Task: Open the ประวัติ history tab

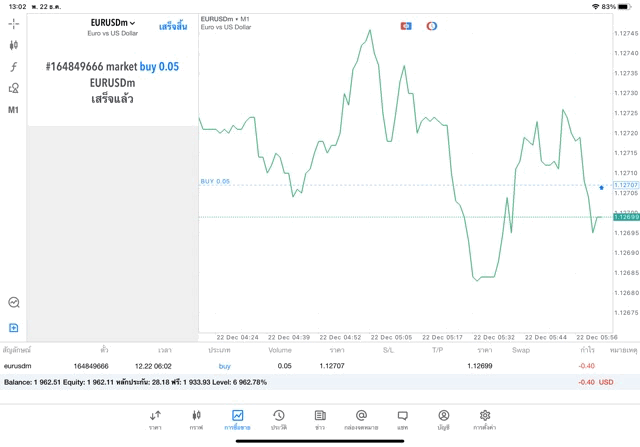Action: [279, 420]
